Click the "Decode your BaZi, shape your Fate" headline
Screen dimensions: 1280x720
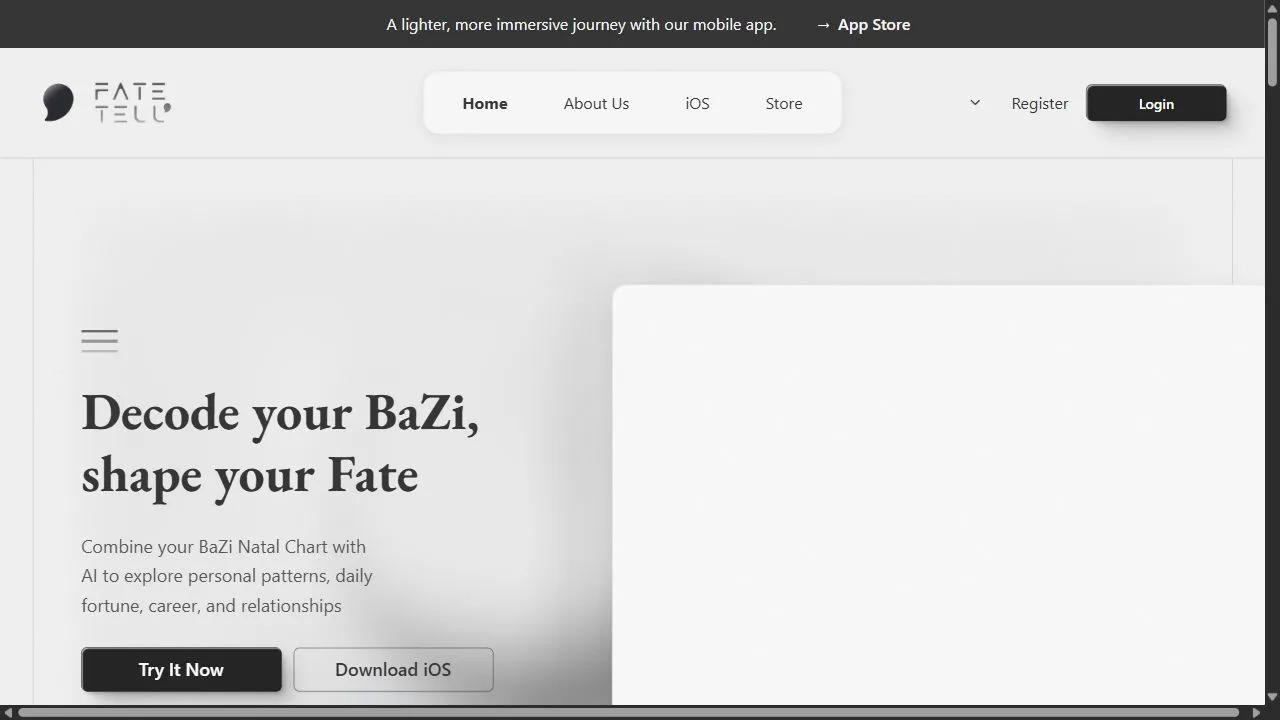[280, 443]
